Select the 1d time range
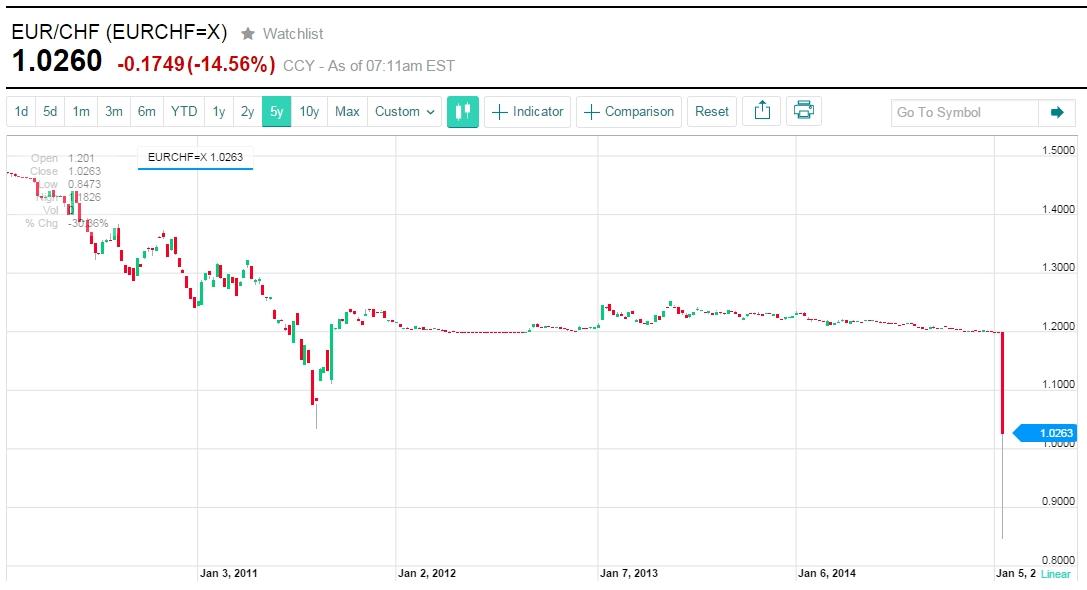The width and height of the screenshot is (1087, 590). [x=21, y=112]
